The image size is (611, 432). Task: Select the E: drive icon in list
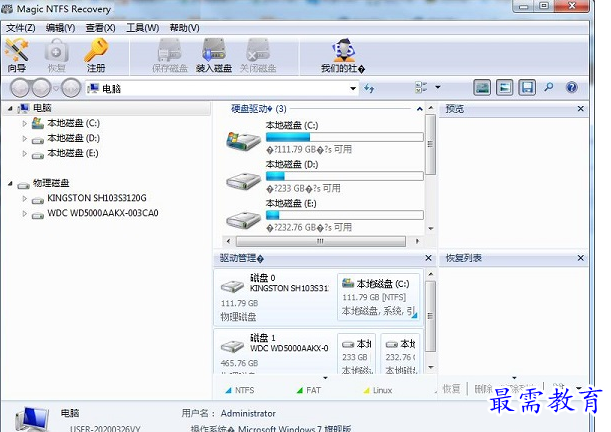coord(244,220)
